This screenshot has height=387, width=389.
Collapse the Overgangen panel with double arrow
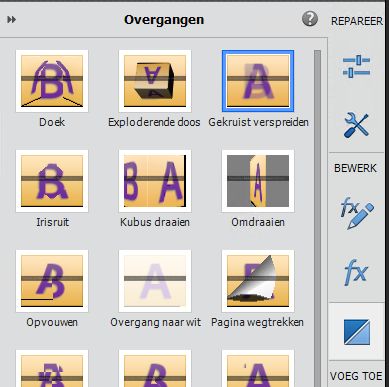[11, 20]
